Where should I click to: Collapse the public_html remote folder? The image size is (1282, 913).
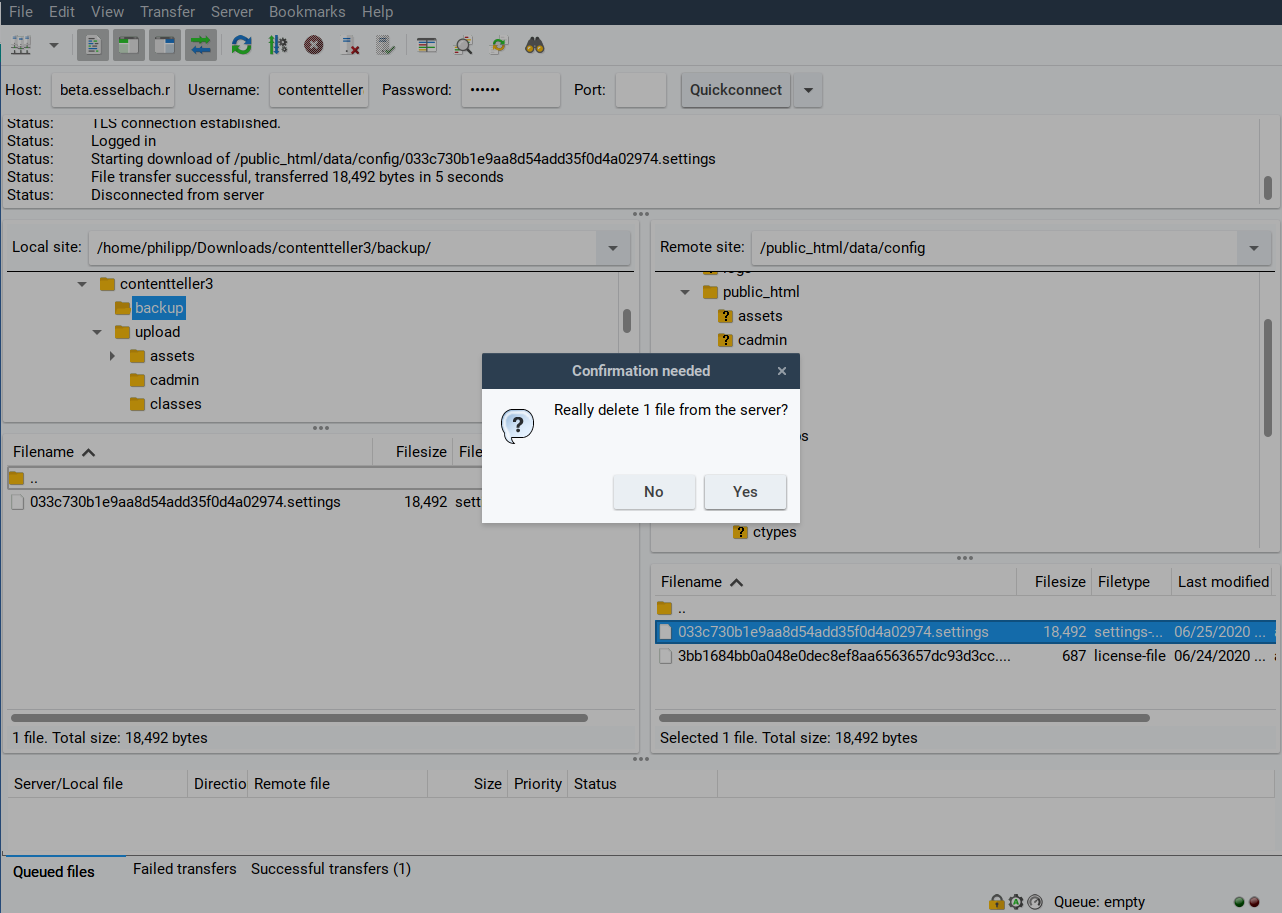coord(685,293)
